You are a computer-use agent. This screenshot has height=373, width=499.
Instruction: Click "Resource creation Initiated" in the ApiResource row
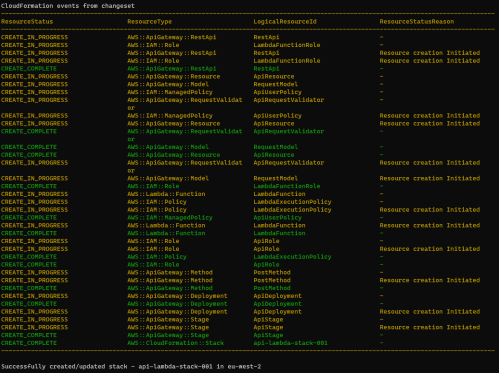430,124
